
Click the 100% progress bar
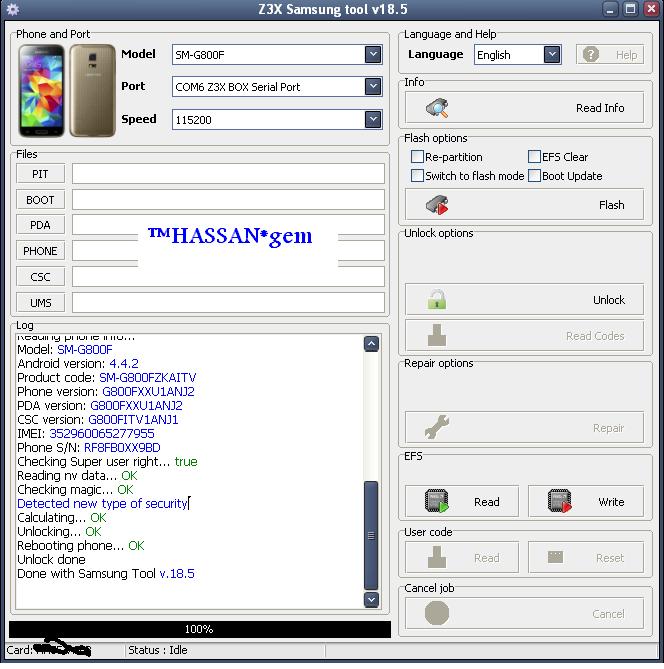[200, 629]
